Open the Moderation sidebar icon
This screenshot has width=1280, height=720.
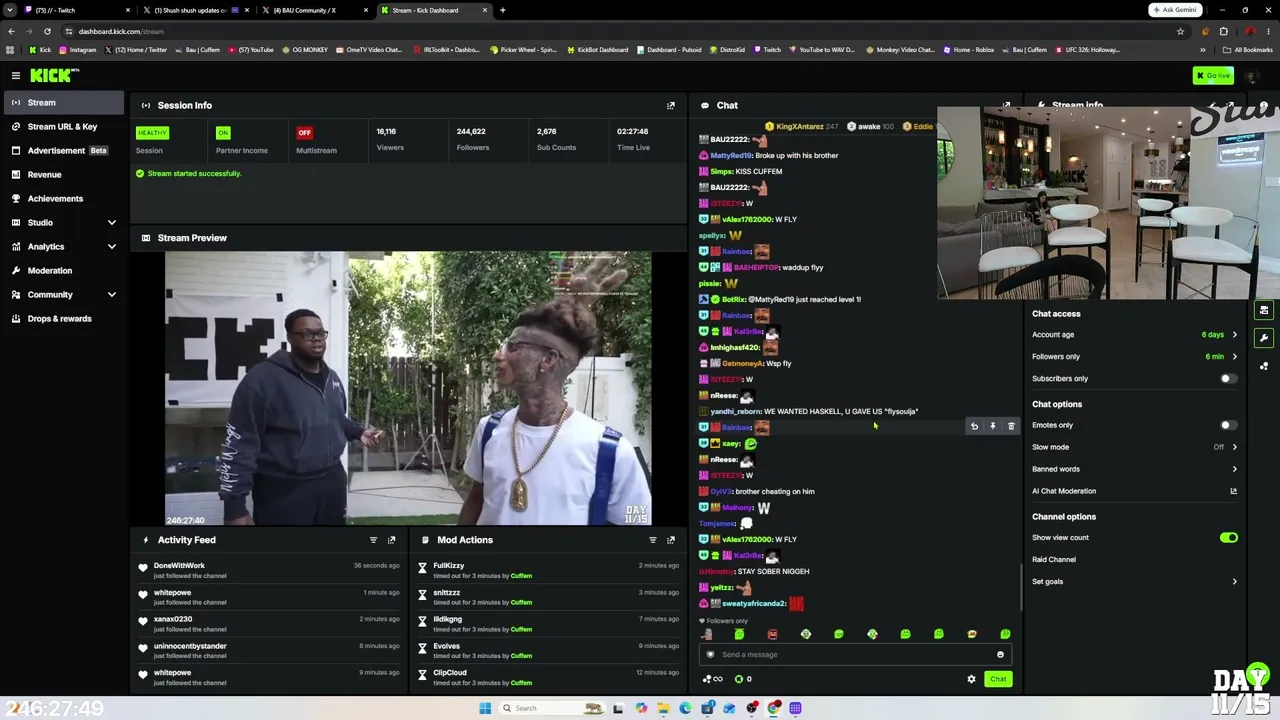point(16,270)
